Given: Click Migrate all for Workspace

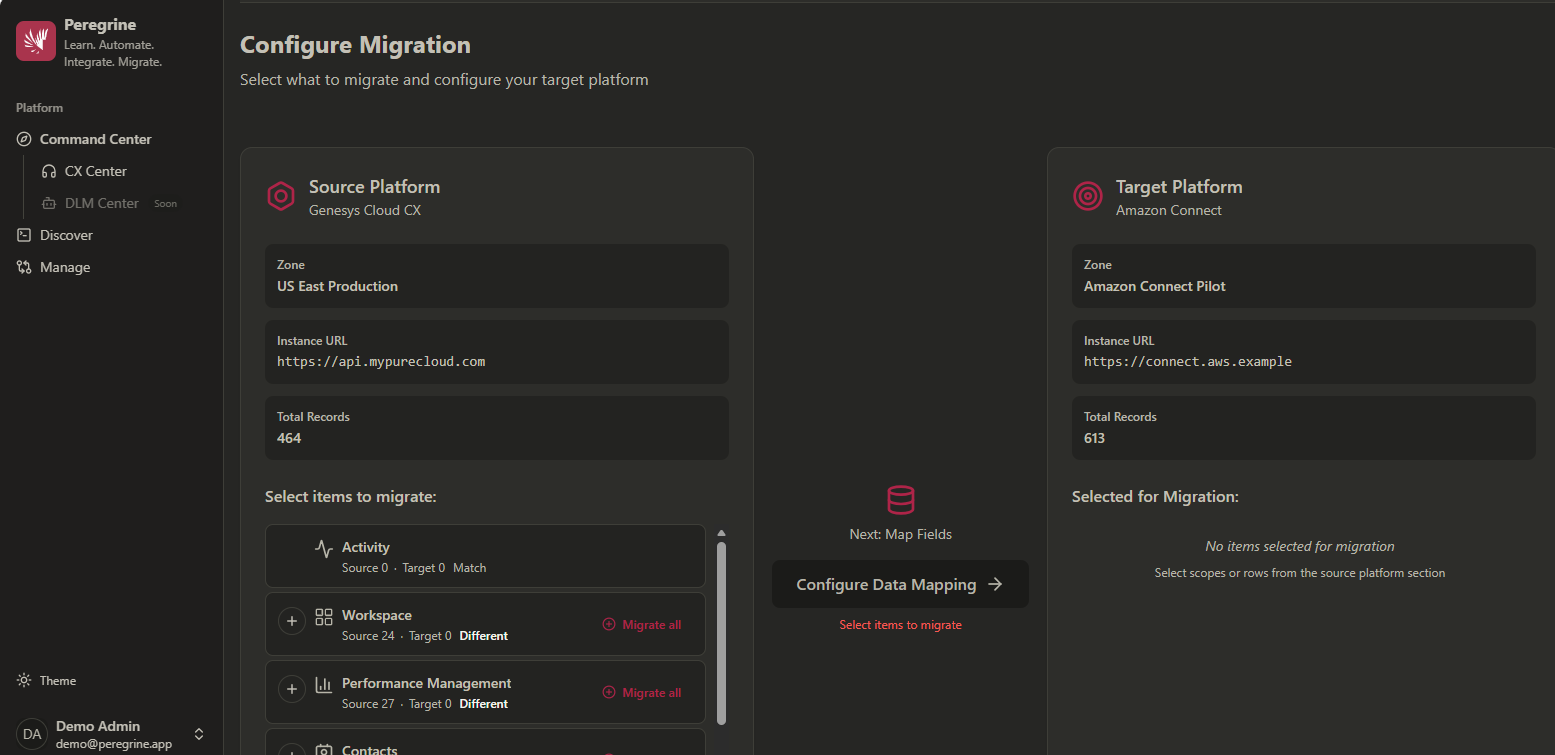Looking at the screenshot, I should tap(642, 624).
